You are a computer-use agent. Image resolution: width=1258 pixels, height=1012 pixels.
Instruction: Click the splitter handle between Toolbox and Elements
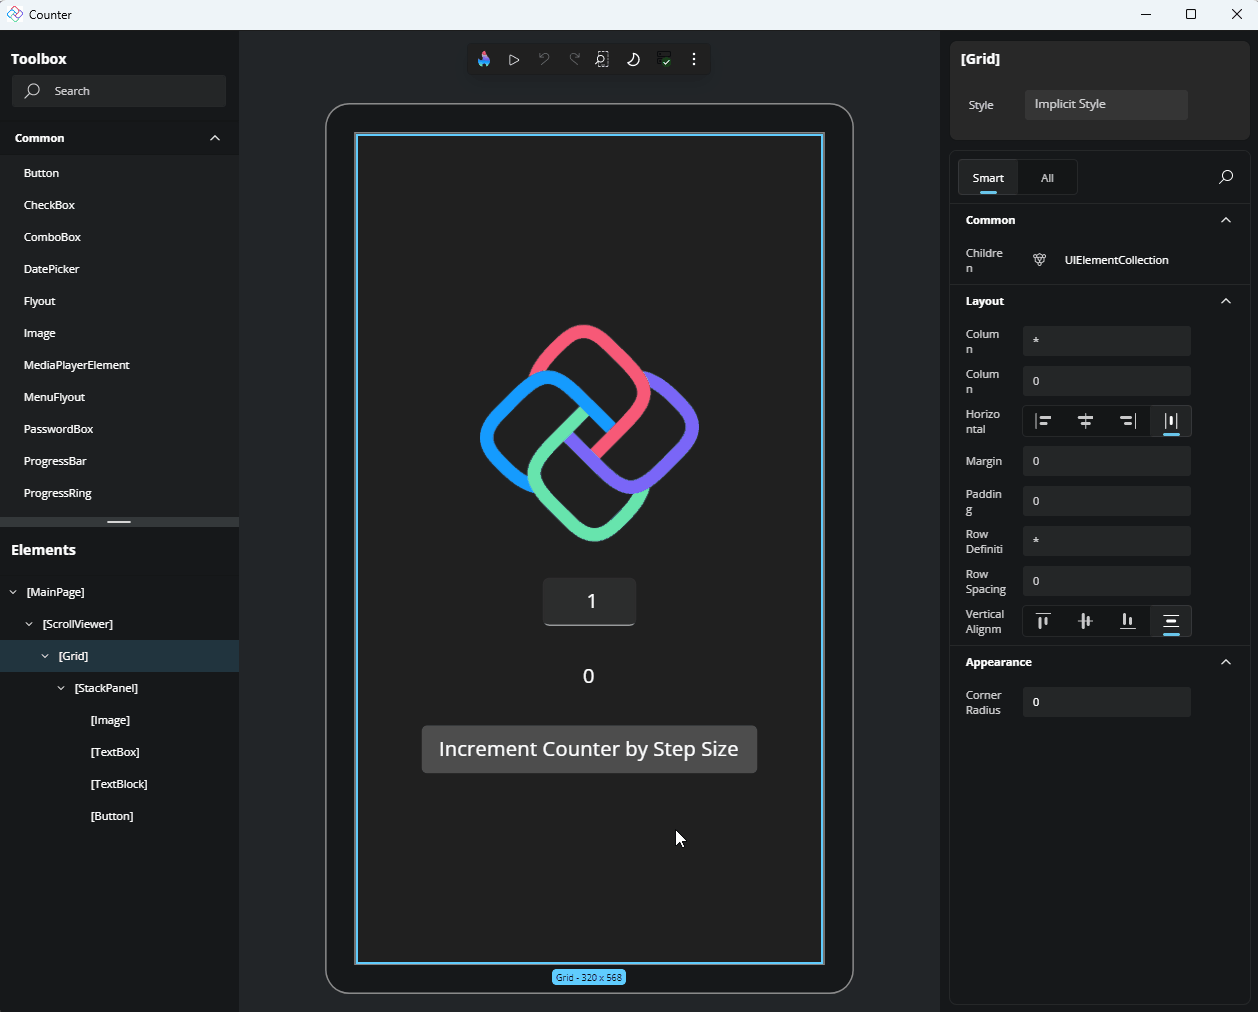coord(119,522)
